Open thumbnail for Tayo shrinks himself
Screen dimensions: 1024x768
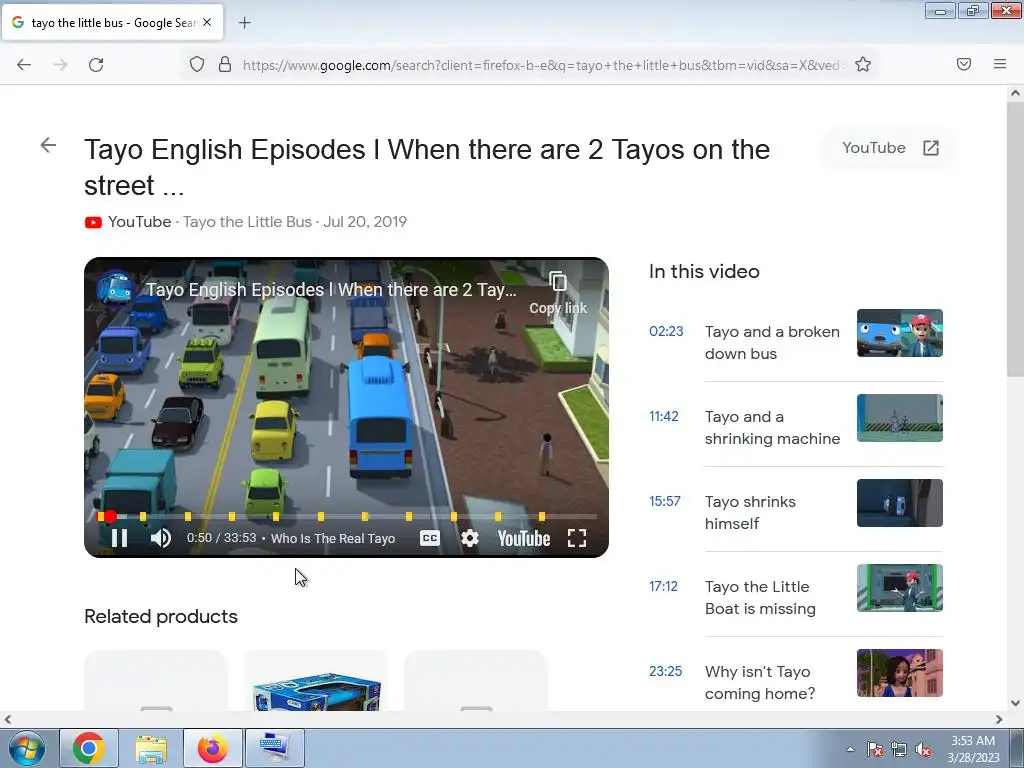[x=900, y=503]
